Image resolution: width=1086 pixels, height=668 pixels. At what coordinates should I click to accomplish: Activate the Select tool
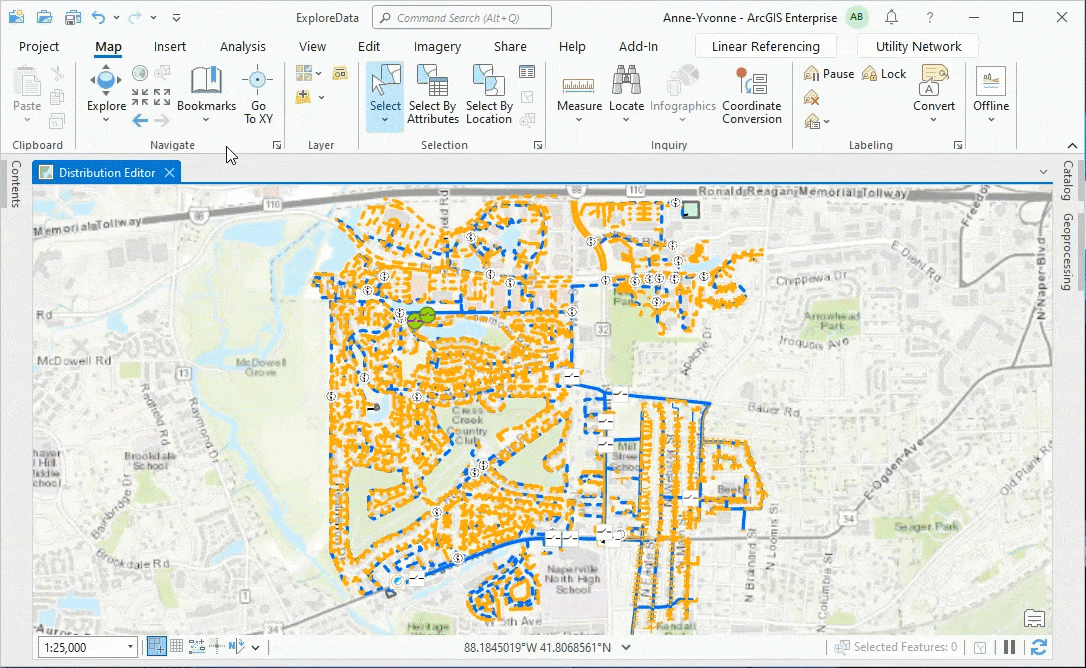[x=385, y=89]
